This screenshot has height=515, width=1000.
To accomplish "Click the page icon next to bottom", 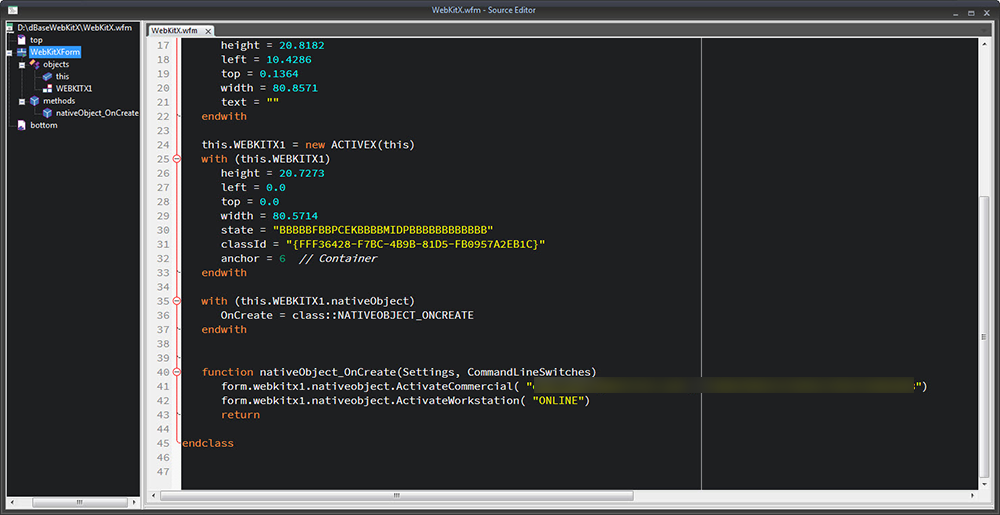I will coord(22,125).
